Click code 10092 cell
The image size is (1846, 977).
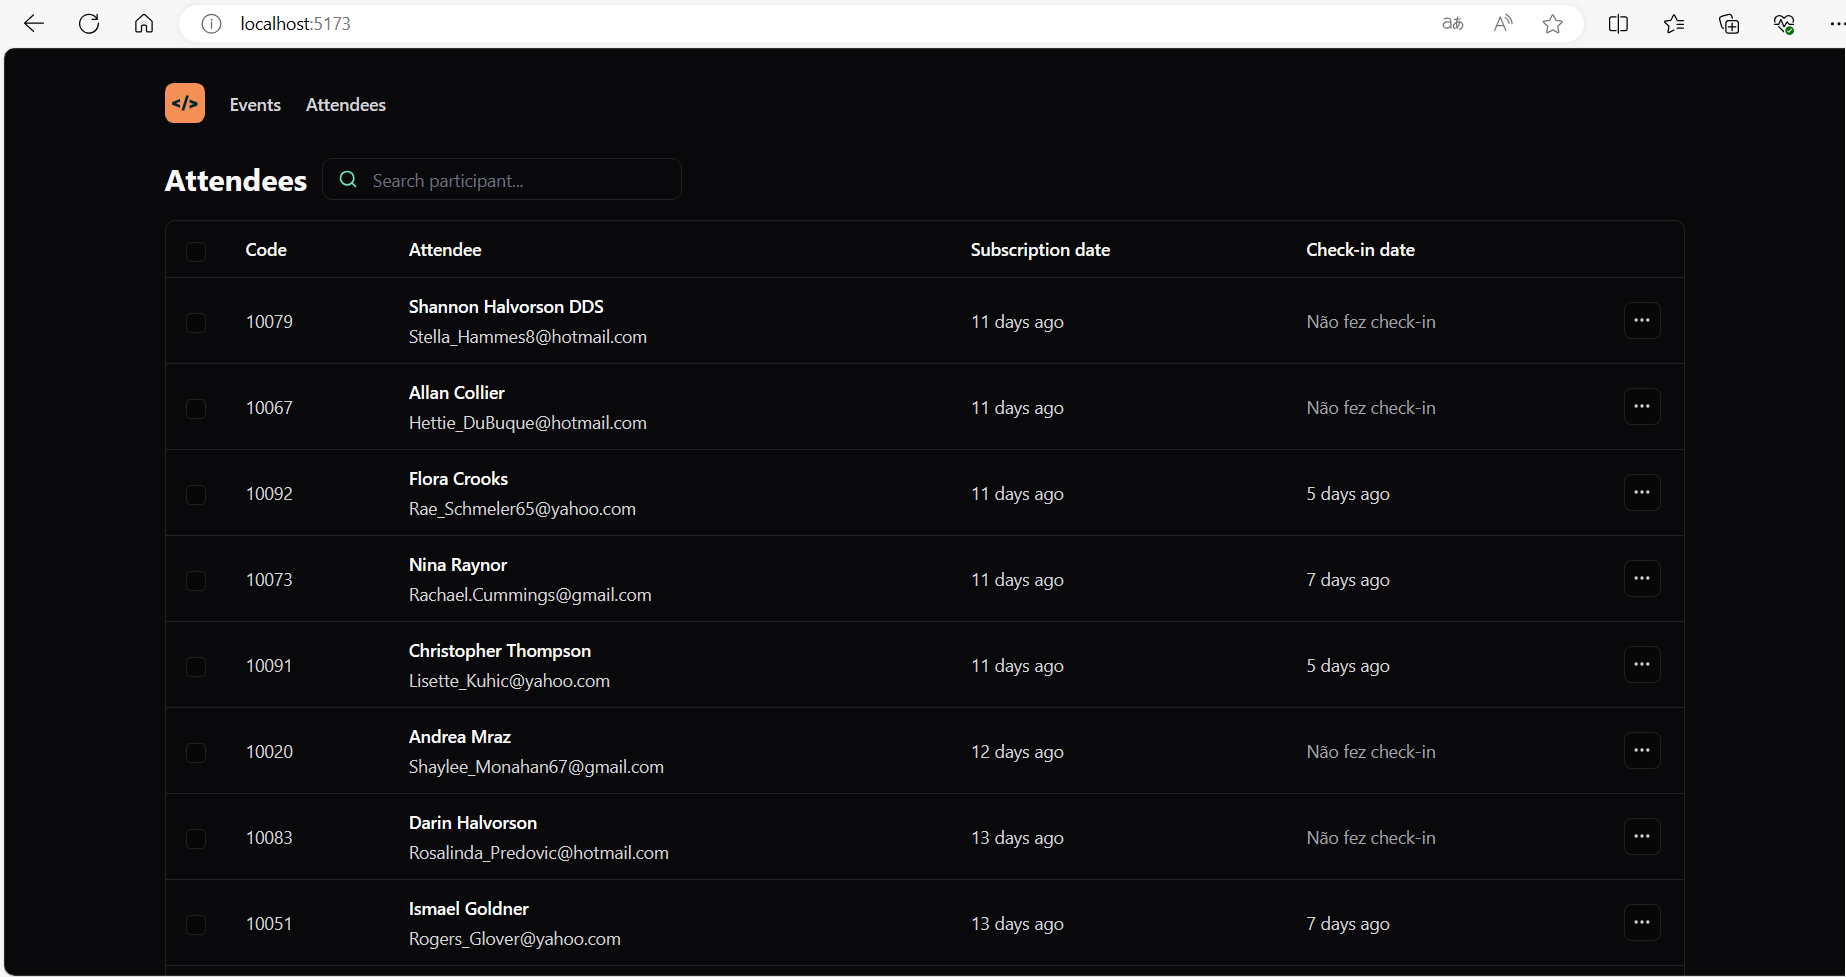tap(269, 494)
